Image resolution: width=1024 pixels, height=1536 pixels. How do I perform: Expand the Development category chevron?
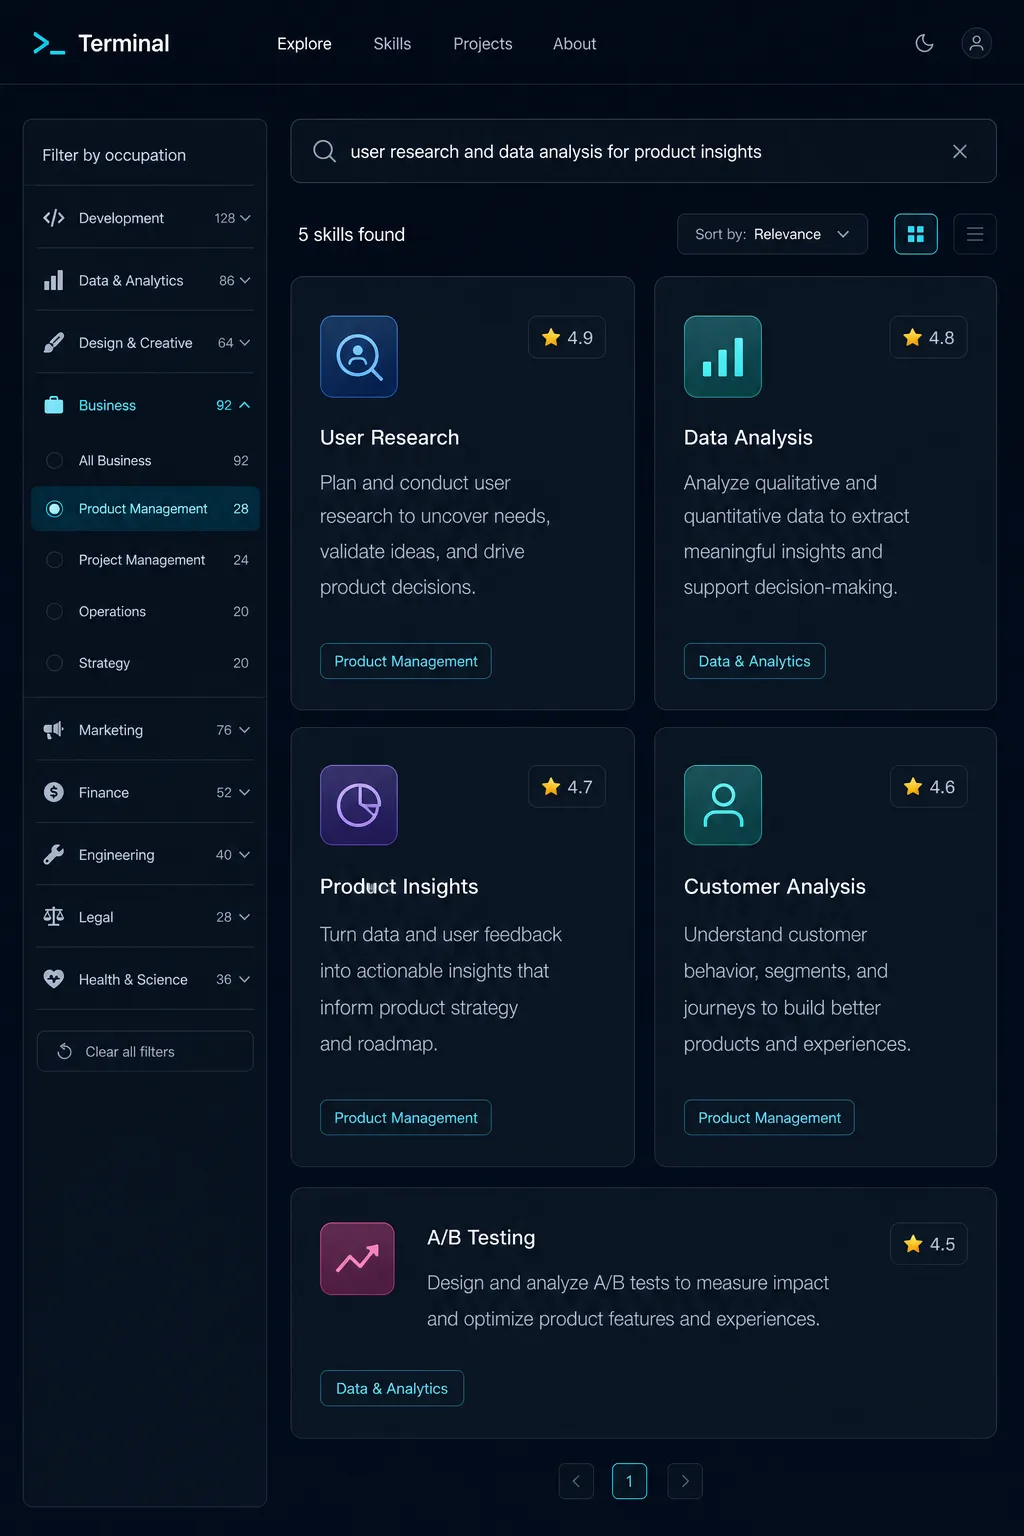click(x=245, y=218)
